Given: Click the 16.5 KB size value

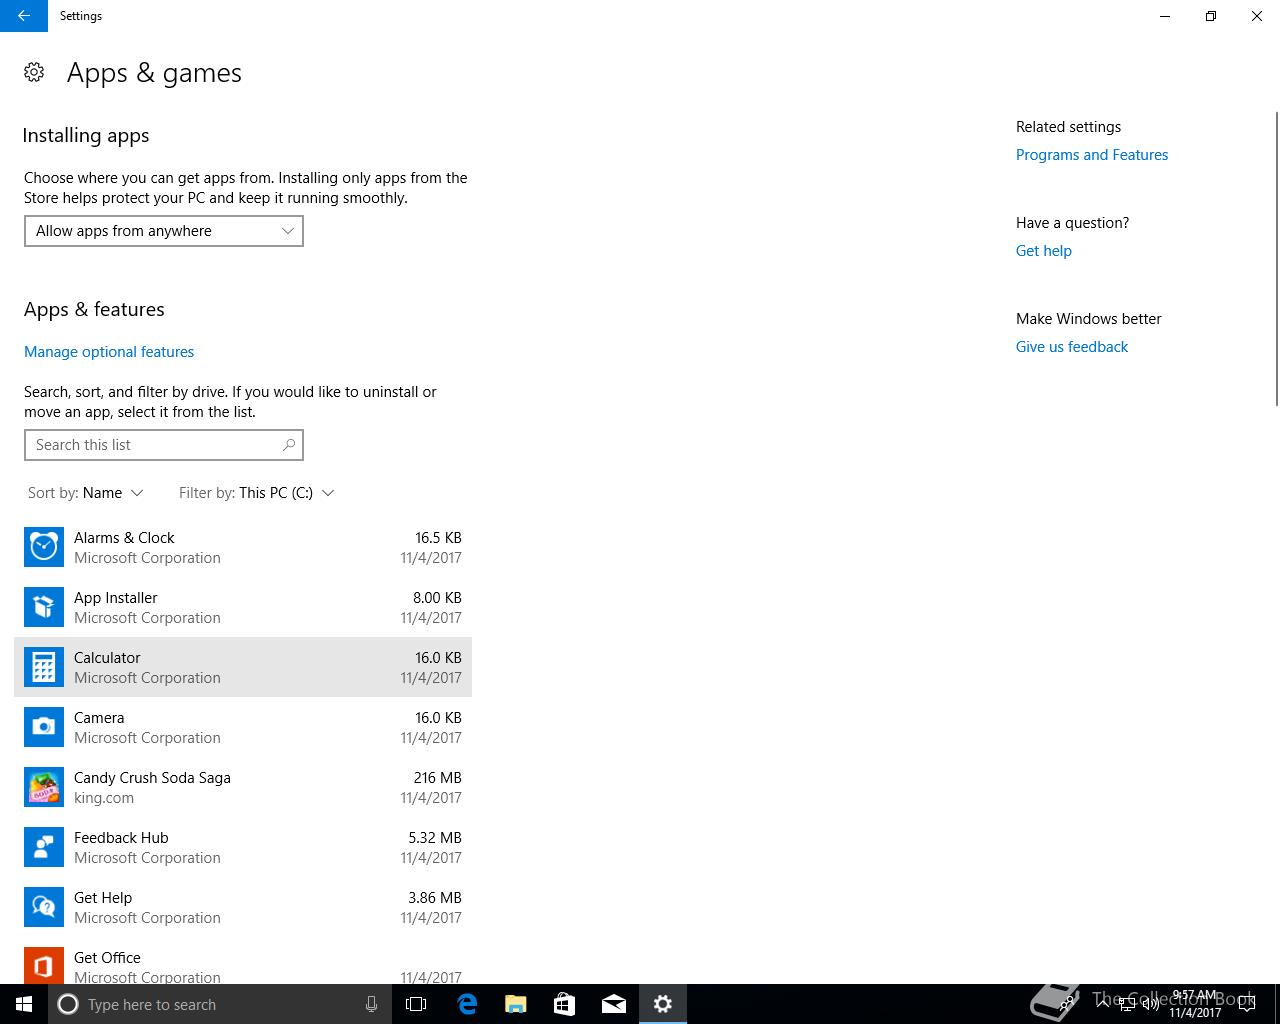Looking at the screenshot, I should pyautogui.click(x=438, y=538).
